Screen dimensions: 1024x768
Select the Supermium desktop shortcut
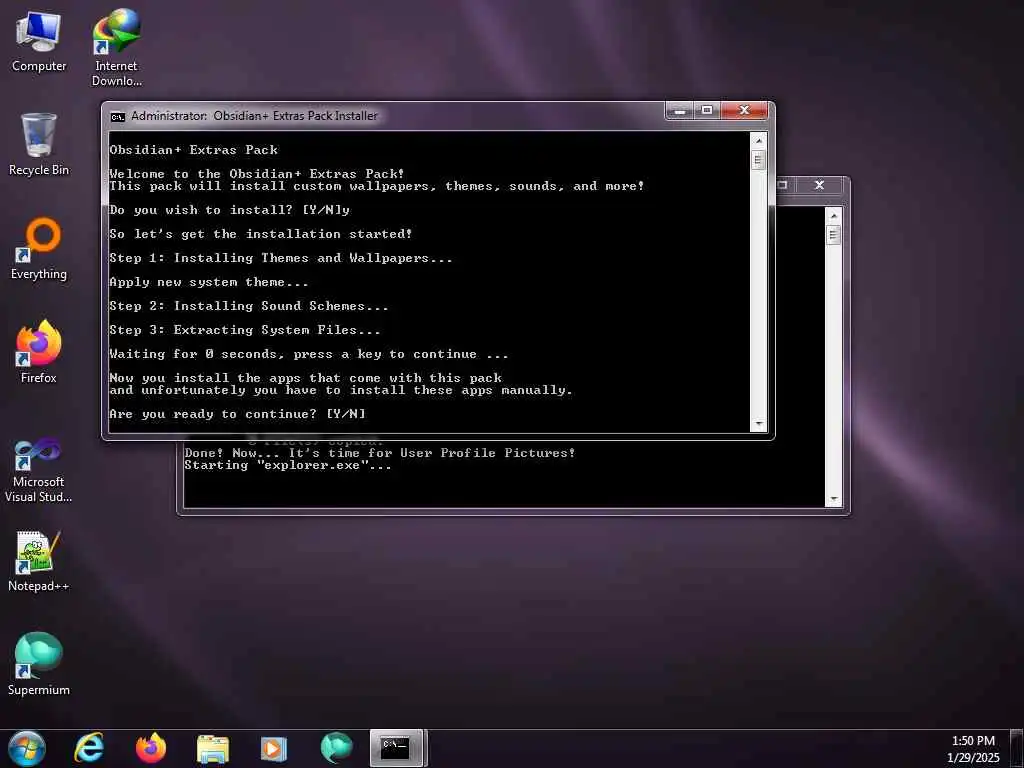tap(39, 664)
